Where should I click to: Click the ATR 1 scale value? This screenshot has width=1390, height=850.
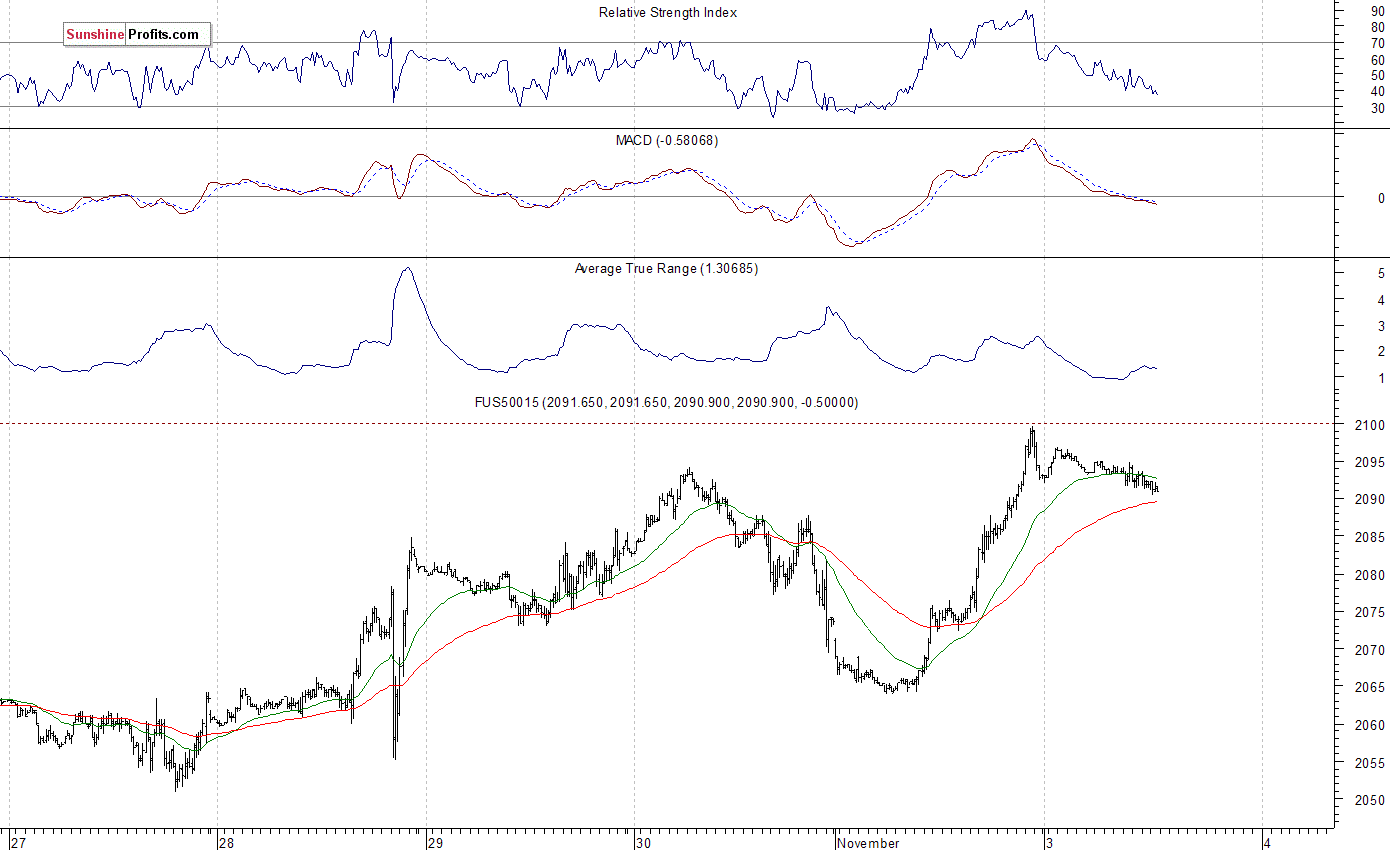point(1381,378)
